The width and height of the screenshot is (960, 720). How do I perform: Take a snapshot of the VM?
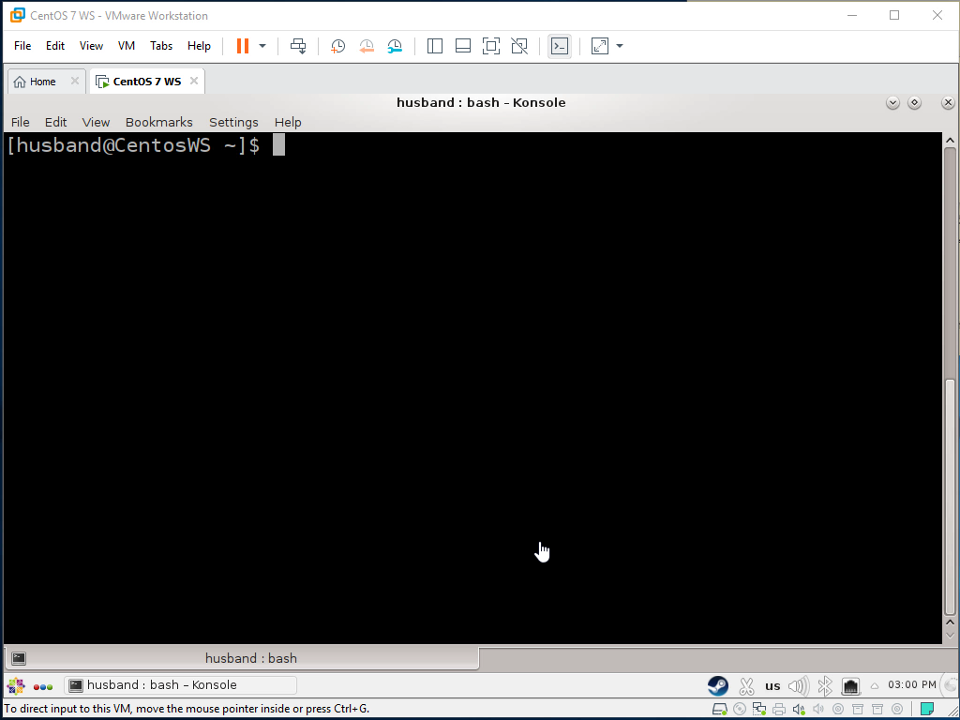click(x=338, y=46)
